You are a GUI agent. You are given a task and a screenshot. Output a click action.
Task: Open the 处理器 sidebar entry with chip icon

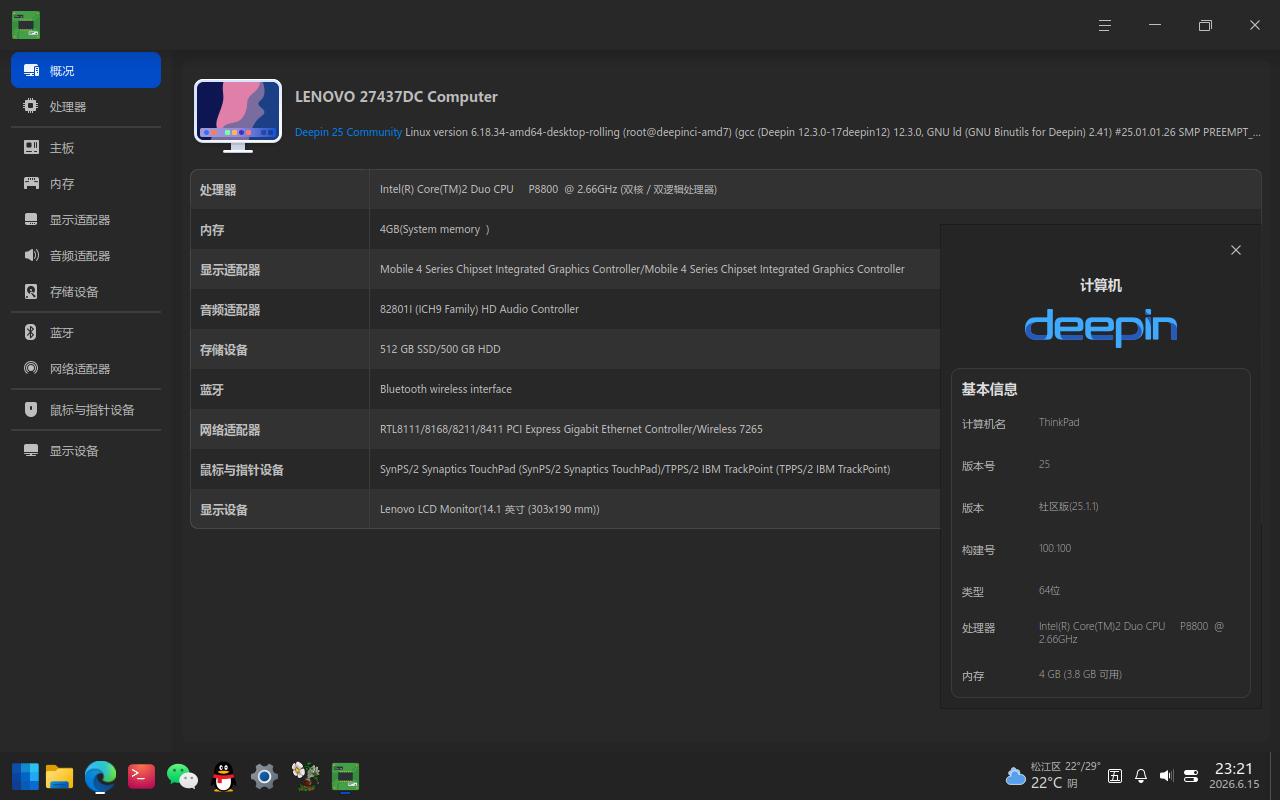pyautogui.click(x=86, y=106)
